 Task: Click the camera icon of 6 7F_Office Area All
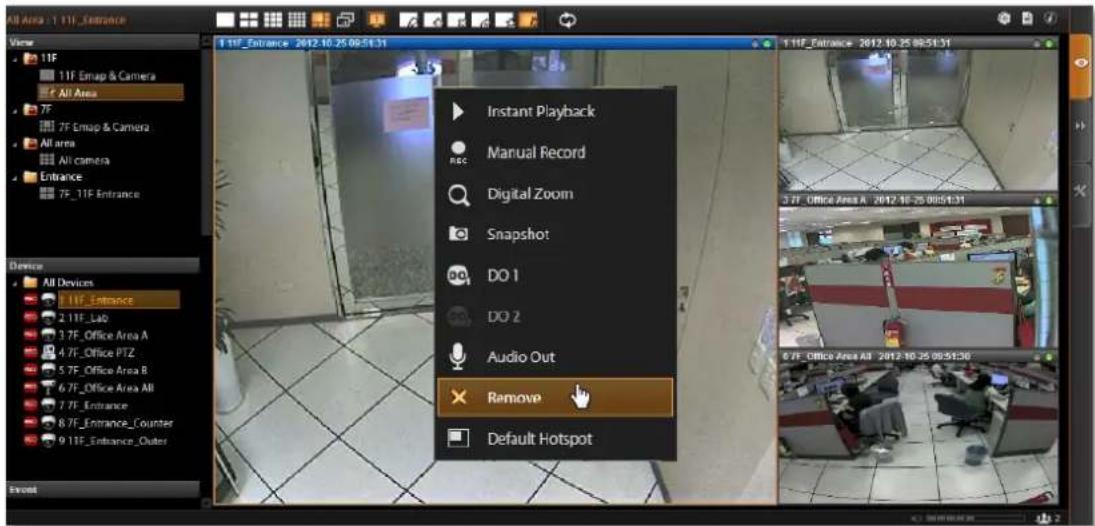pyautogui.click(x=48, y=388)
